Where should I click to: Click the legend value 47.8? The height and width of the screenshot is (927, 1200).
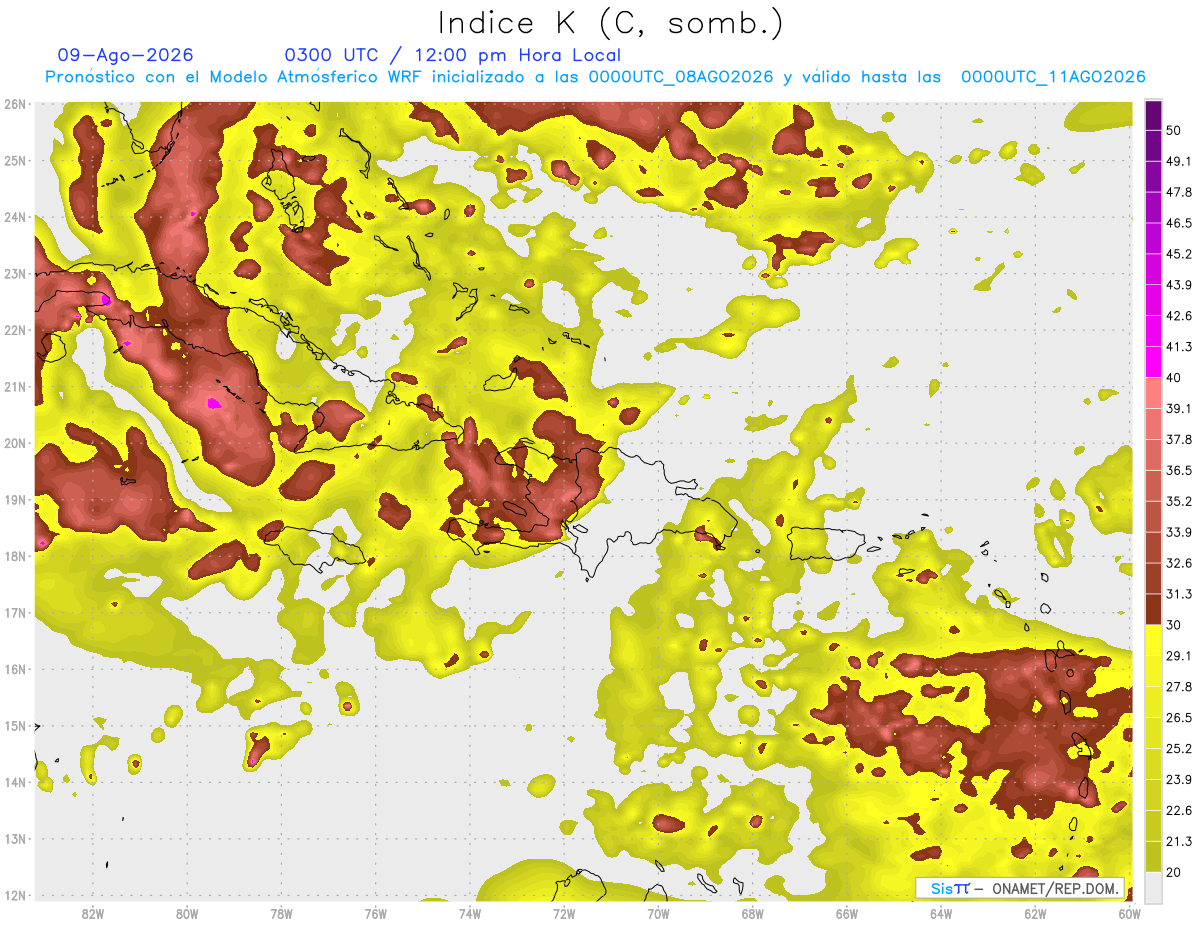(1179, 193)
